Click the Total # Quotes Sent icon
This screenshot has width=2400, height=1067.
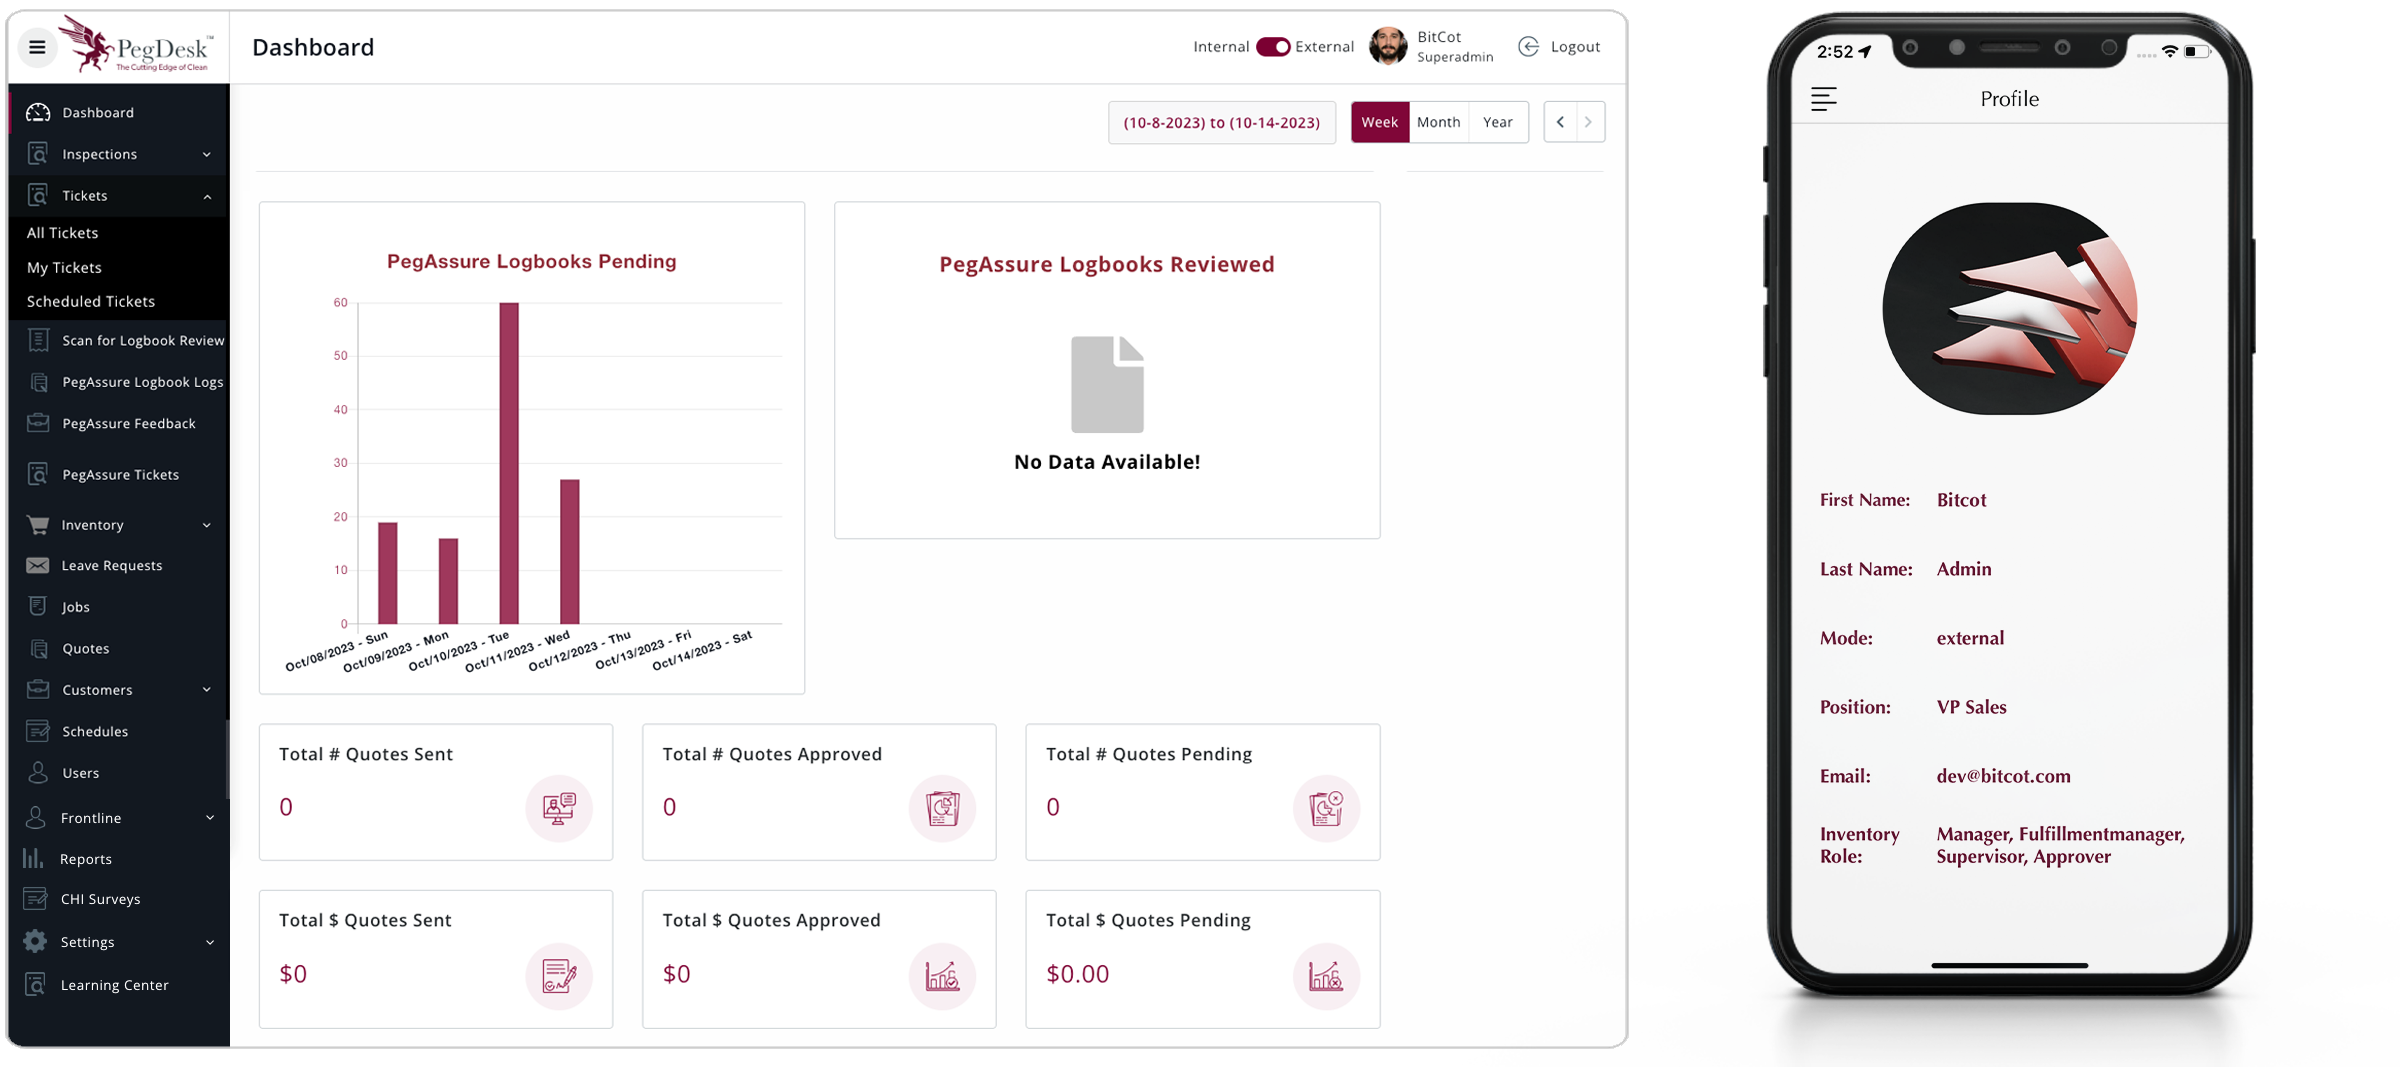pyautogui.click(x=558, y=808)
